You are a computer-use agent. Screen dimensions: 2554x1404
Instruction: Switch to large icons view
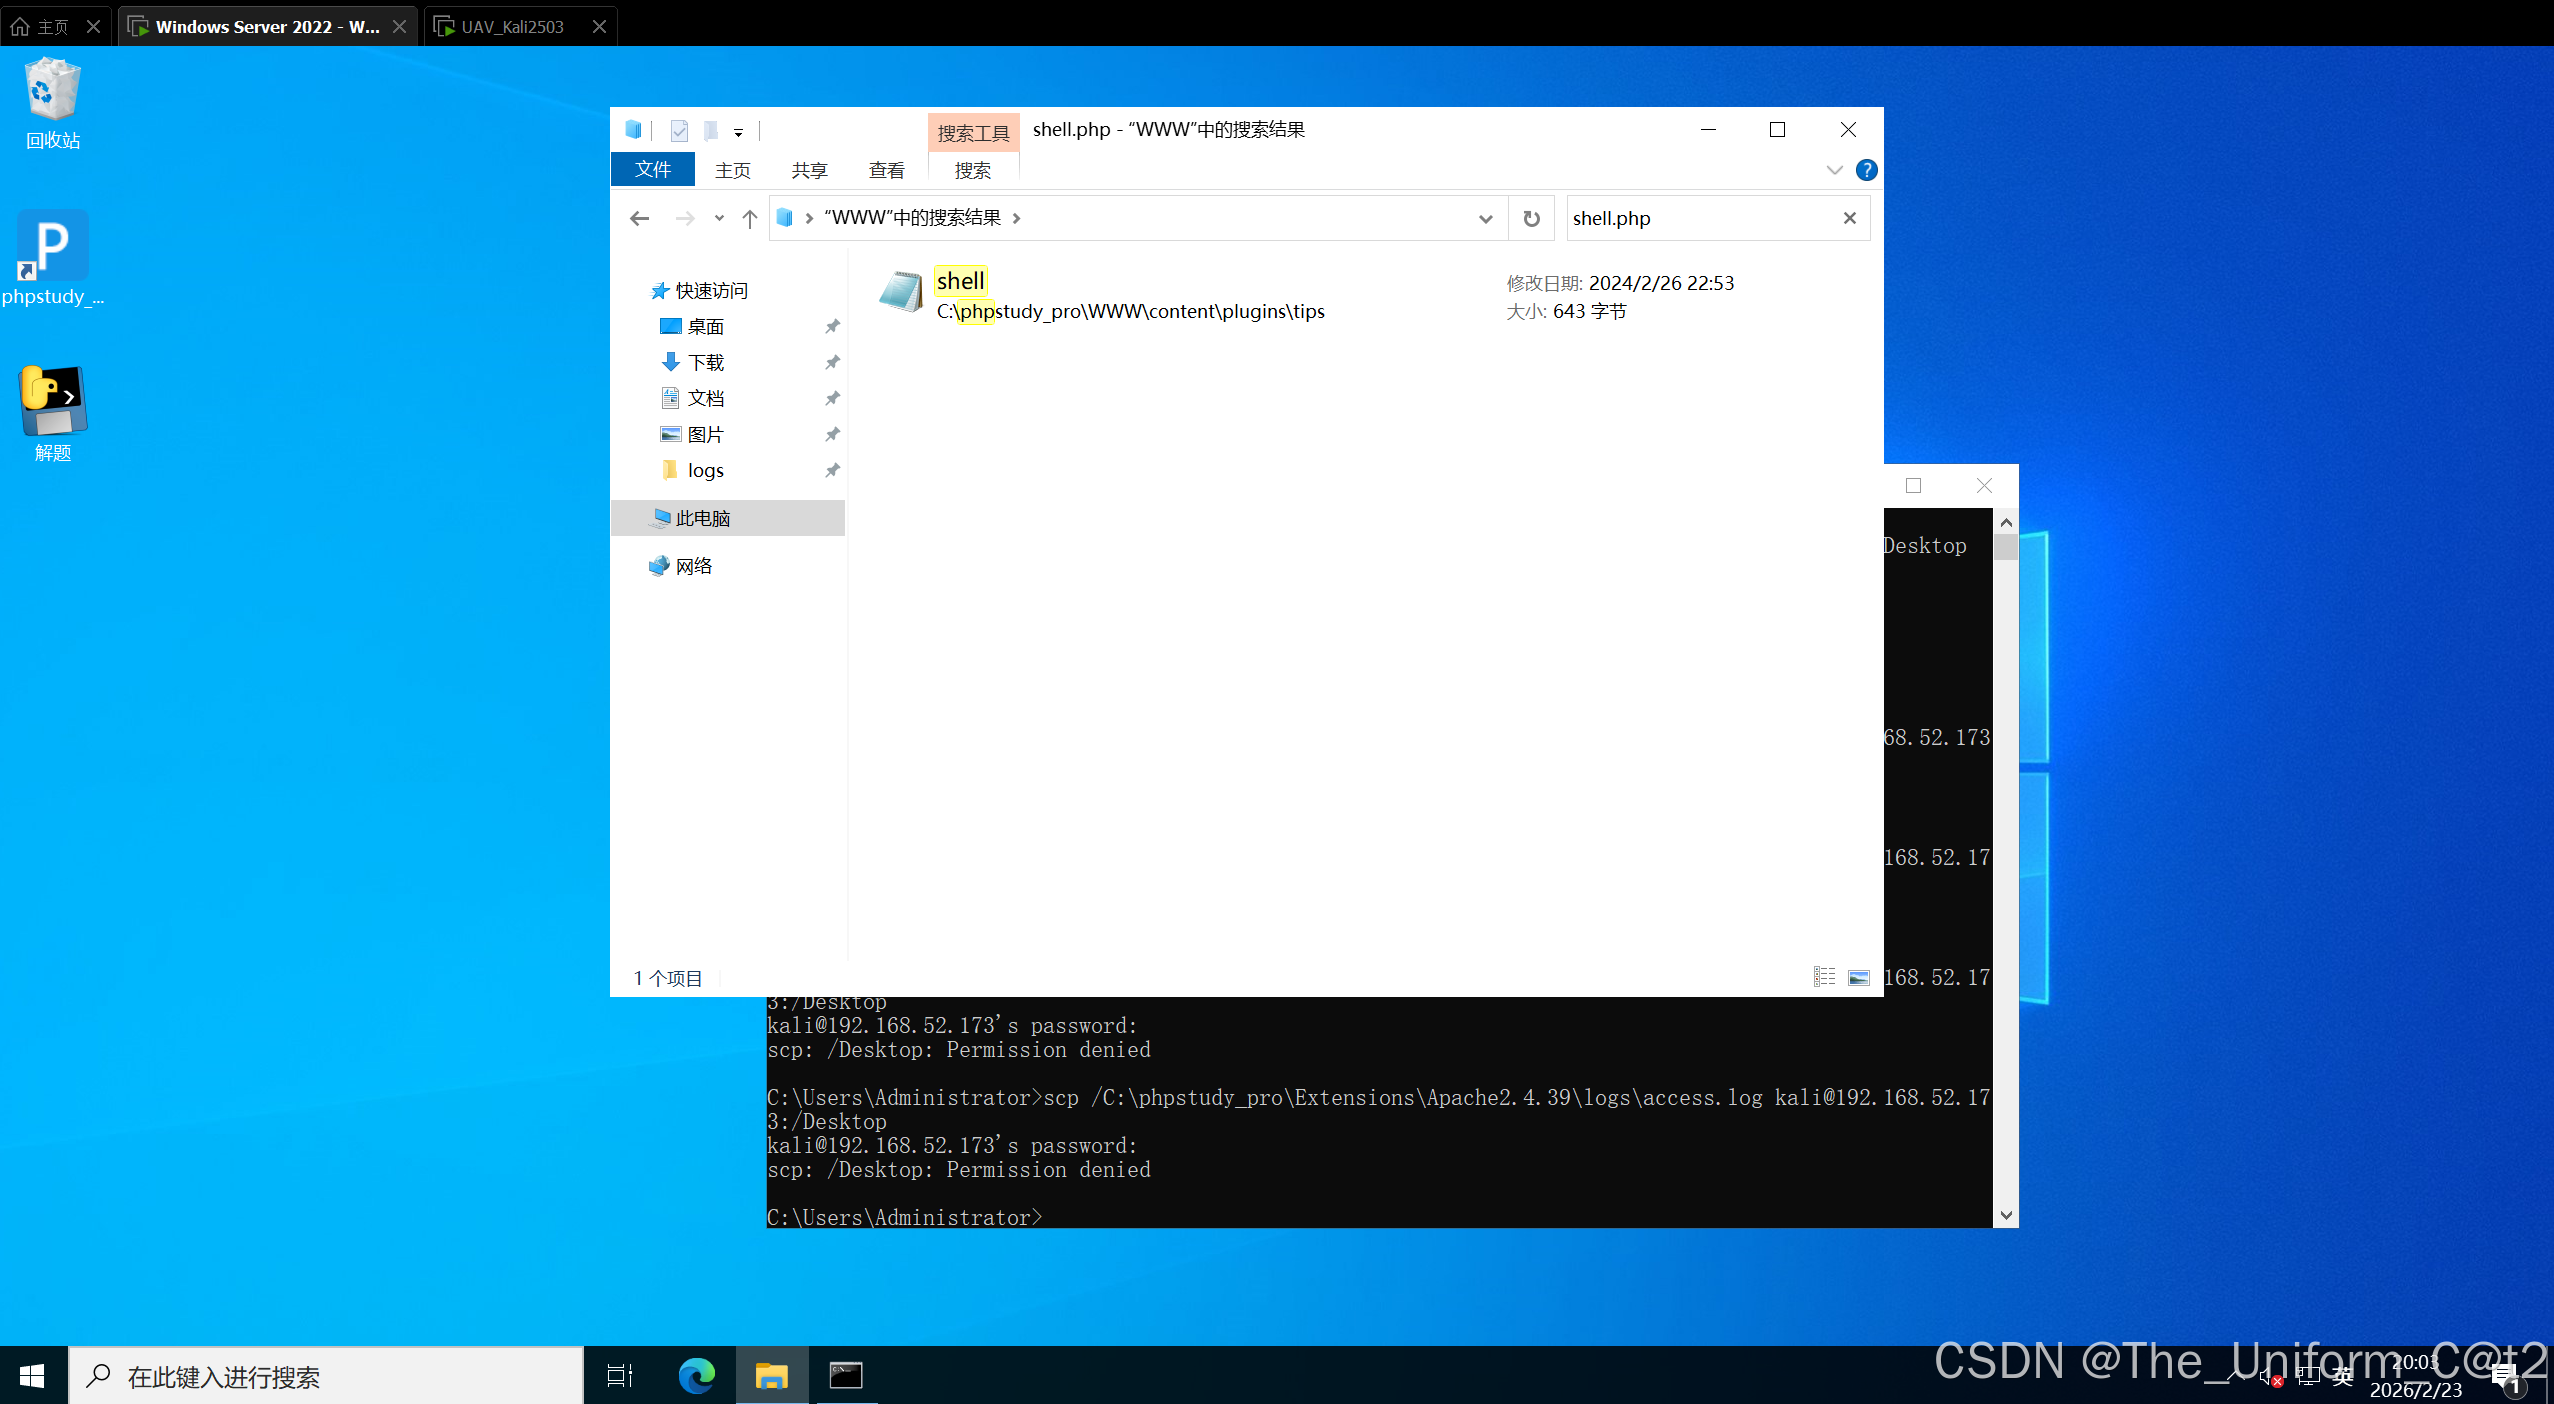coord(1858,977)
